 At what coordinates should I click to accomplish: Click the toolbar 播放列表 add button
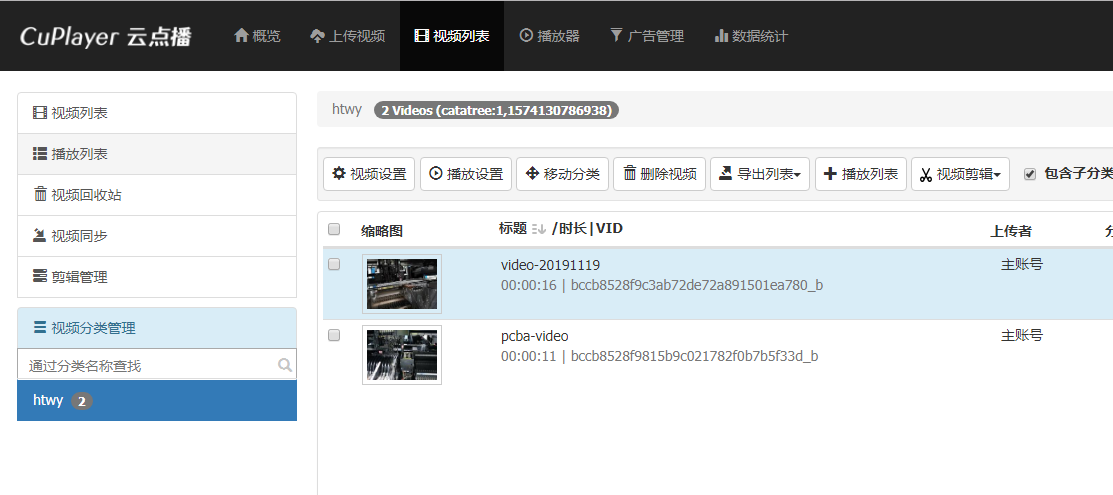coord(861,174)
